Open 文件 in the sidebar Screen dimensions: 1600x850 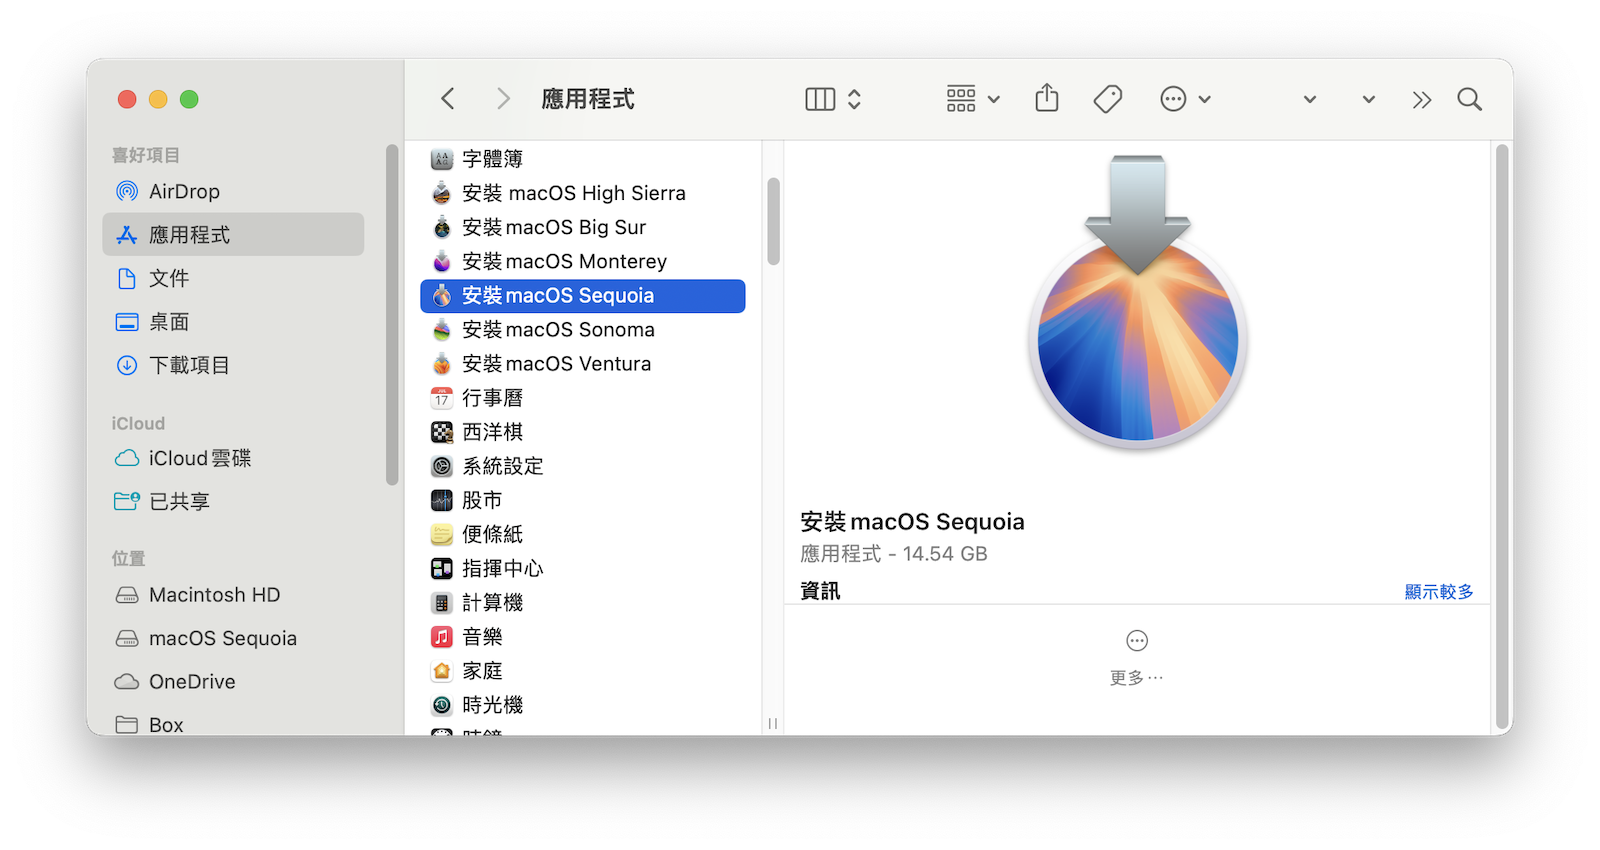tap(233, 278)
